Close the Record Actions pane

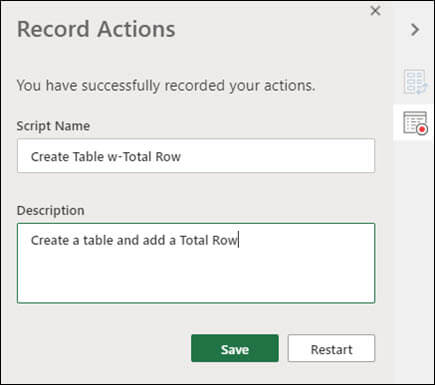[375, 11]
